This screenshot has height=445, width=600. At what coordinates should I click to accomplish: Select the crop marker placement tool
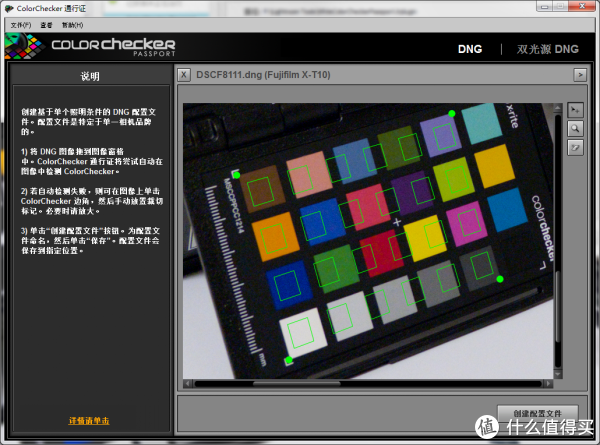click(x=575, y=110)
